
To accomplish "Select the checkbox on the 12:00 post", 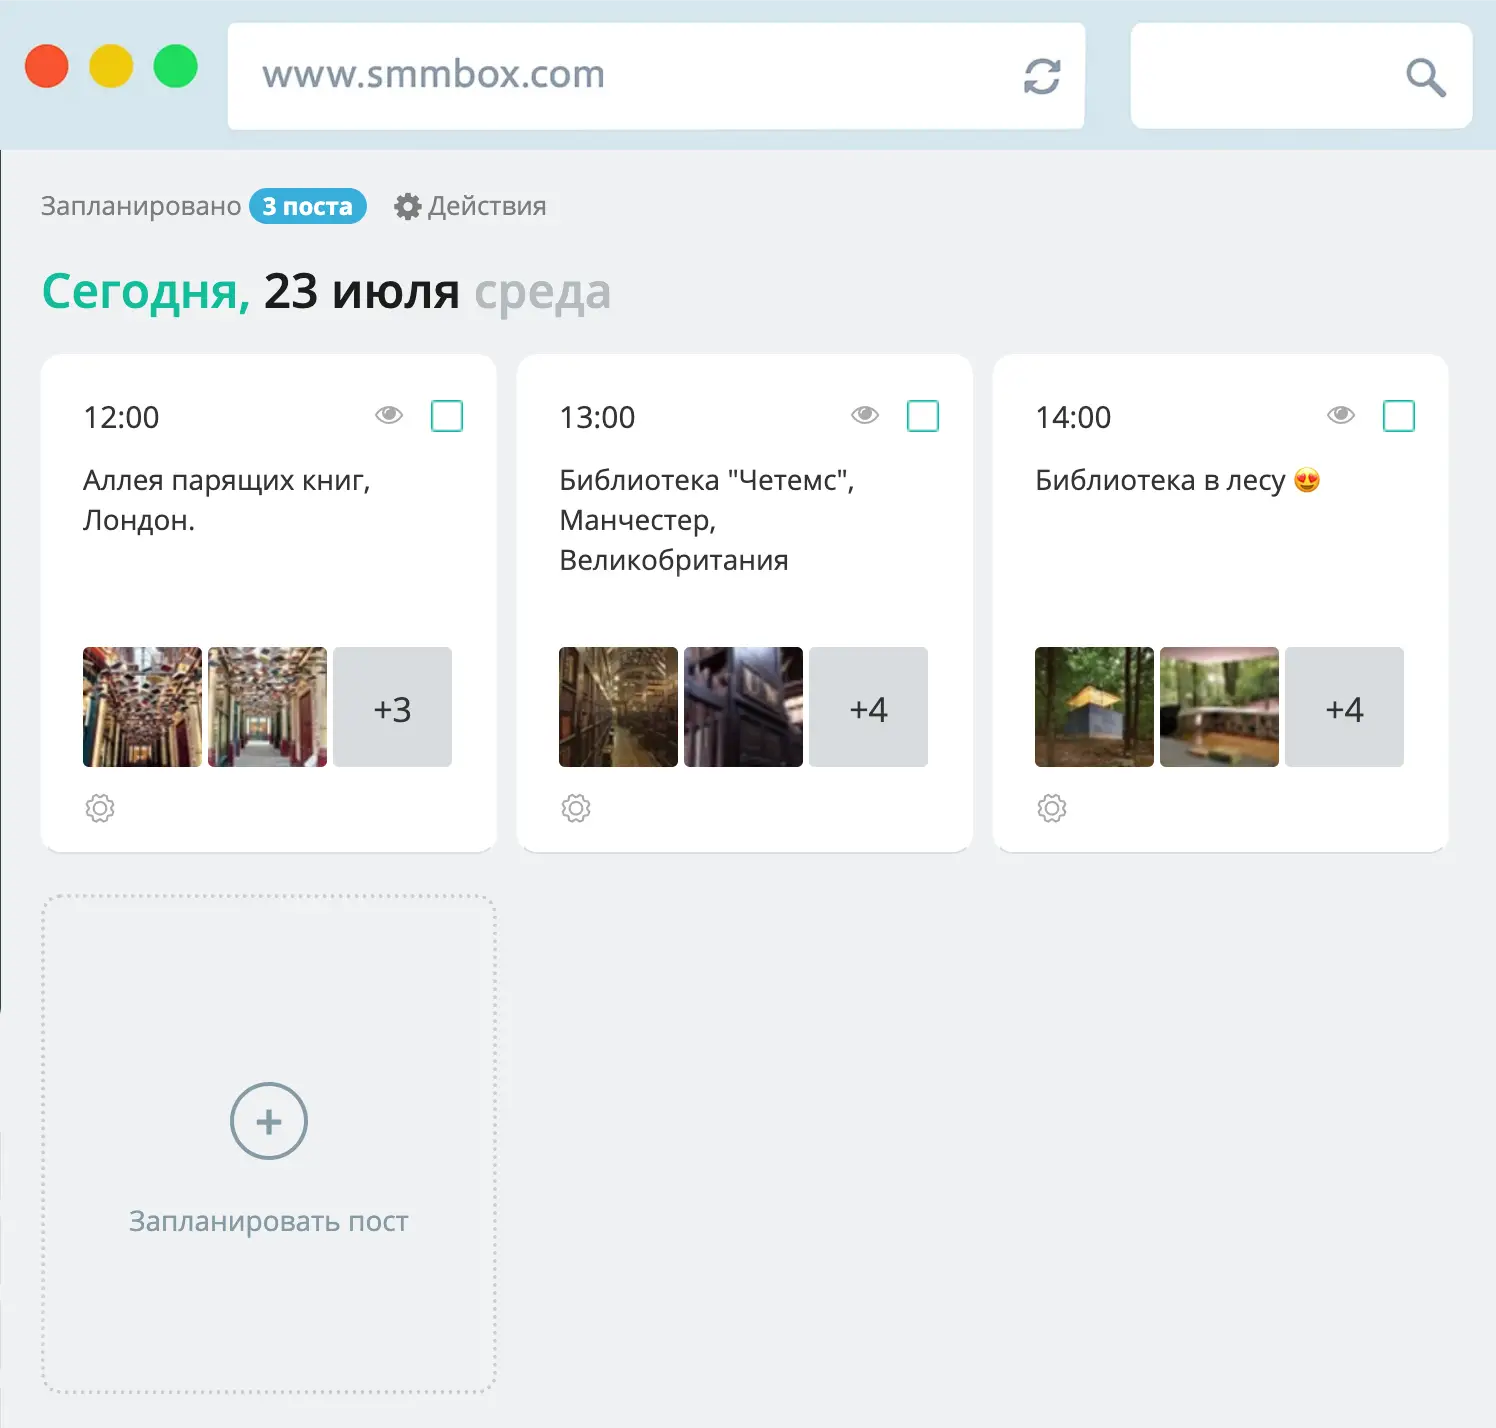I will [447, 415].
